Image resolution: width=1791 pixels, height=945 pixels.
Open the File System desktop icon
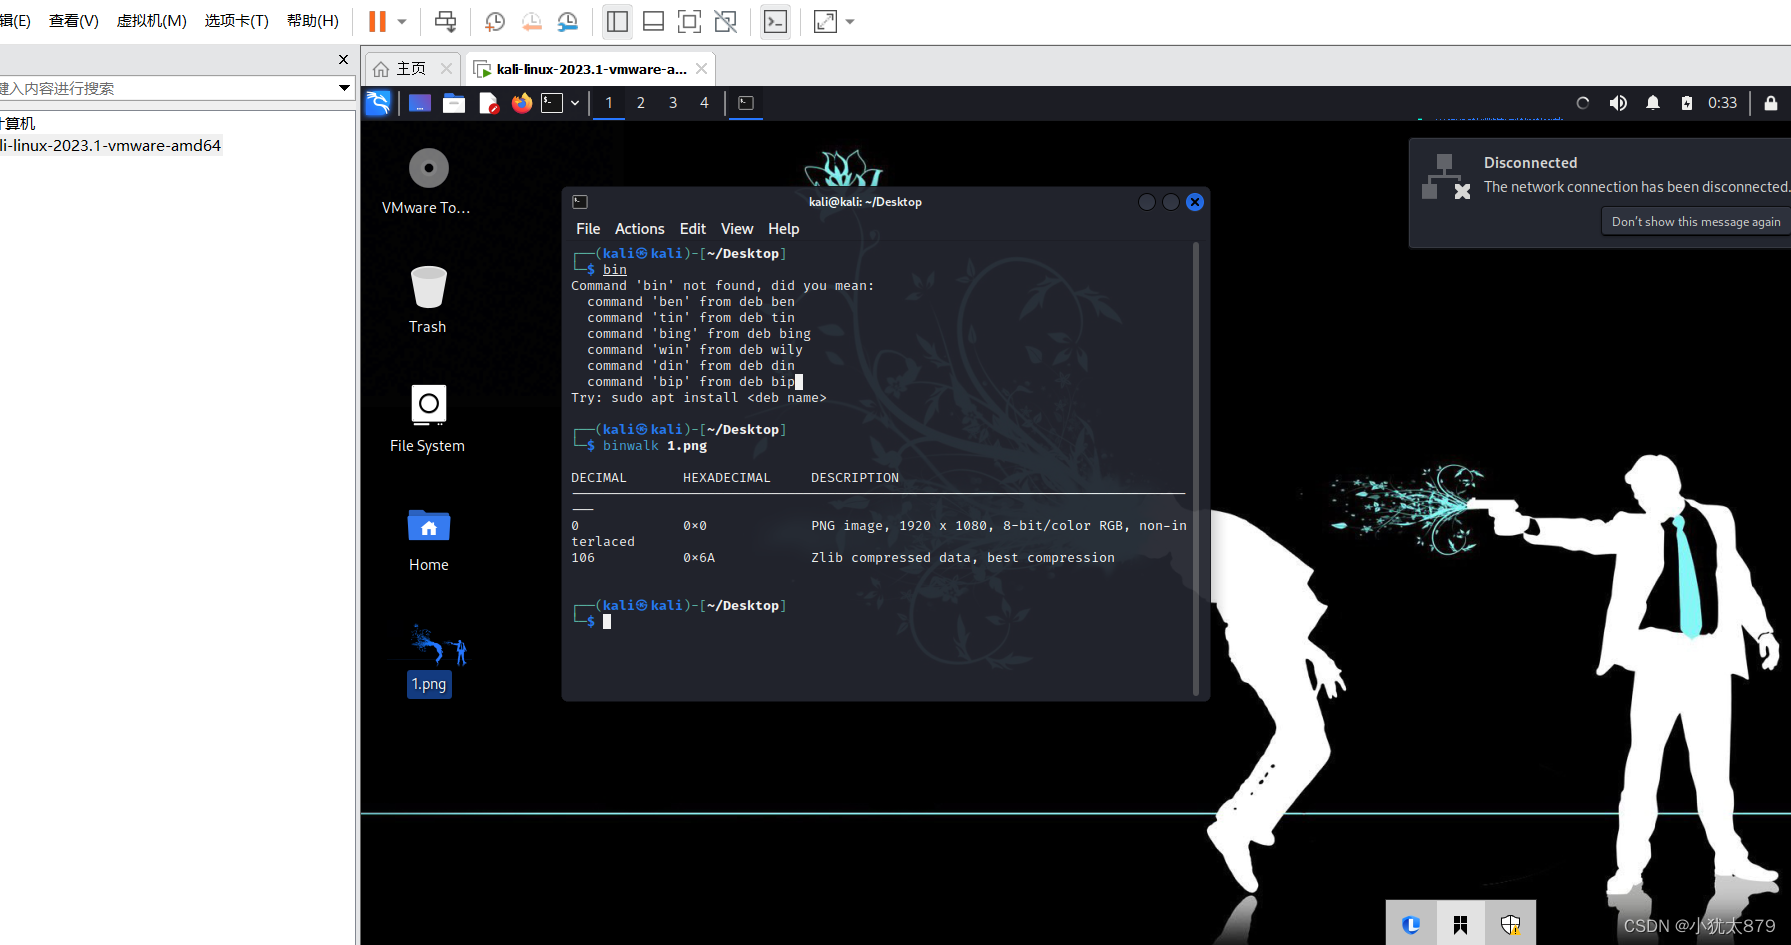click(x=428, y=419)
